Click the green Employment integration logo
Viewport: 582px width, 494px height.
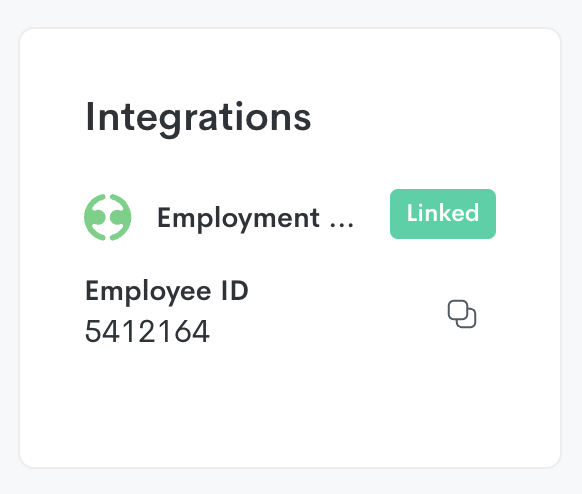108,217
